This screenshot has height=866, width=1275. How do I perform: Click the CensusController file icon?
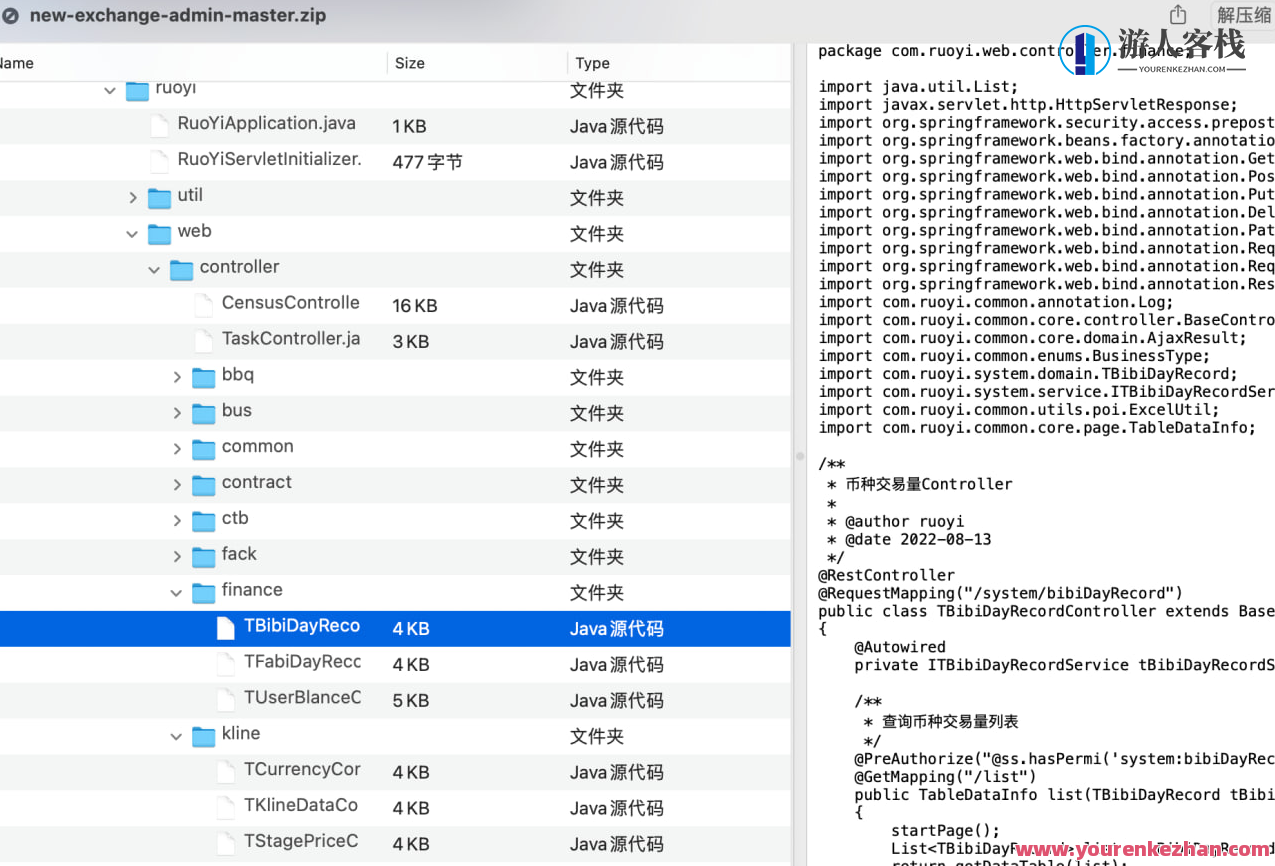click(x=204, y=304)
